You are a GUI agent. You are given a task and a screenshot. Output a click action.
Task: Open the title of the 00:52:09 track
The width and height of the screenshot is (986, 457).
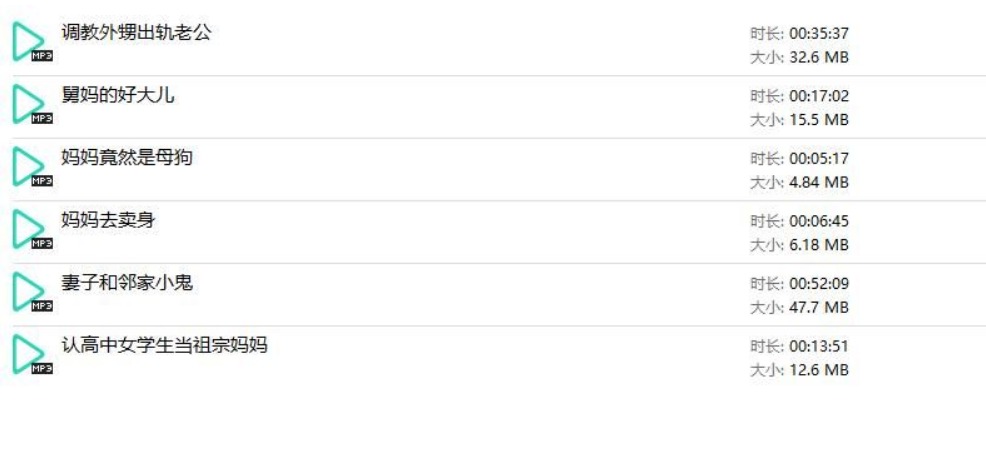coord(126,282)
